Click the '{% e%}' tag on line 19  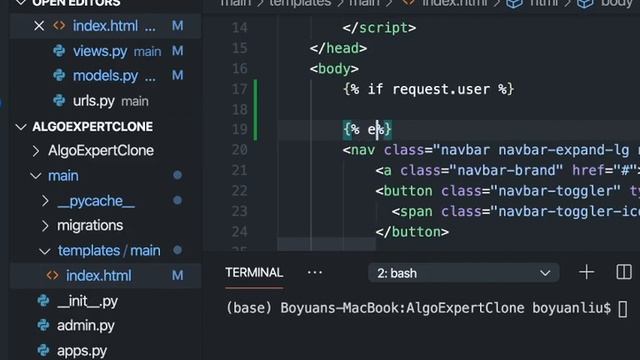click(367, 129)
